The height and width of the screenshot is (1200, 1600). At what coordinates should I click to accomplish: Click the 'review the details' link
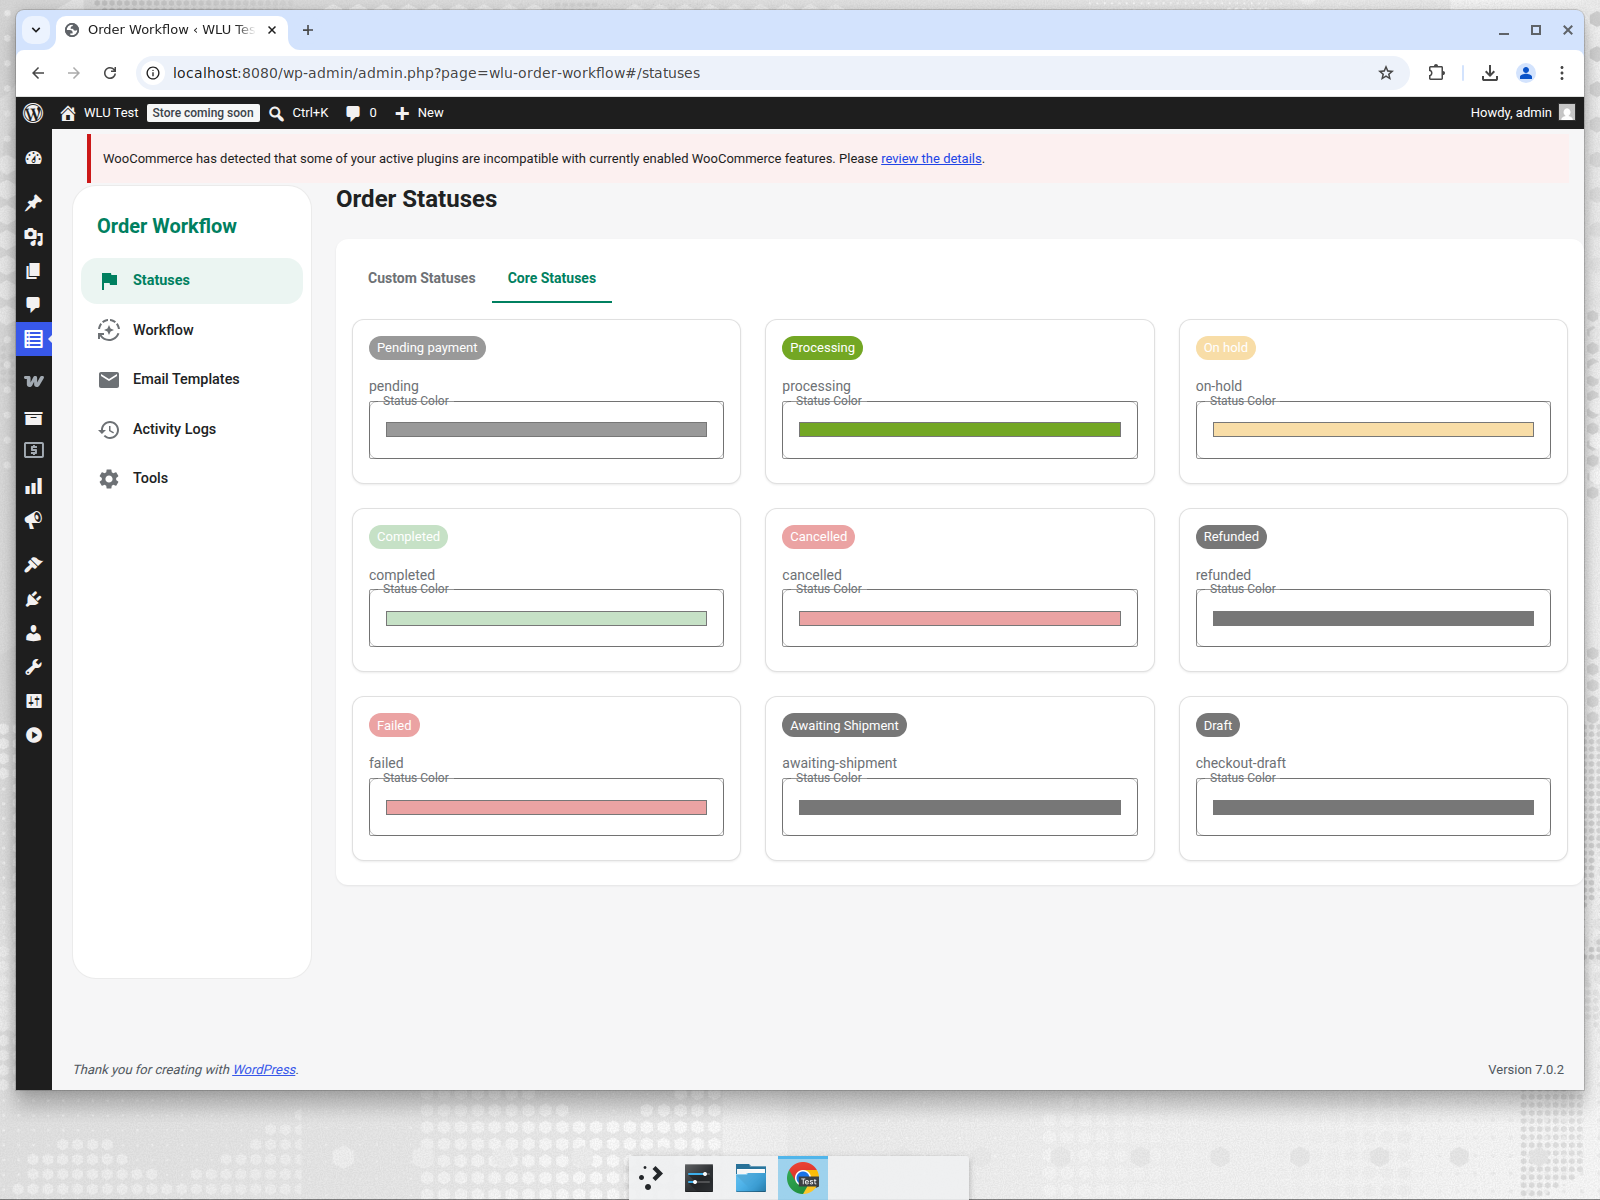pos(931,159)
